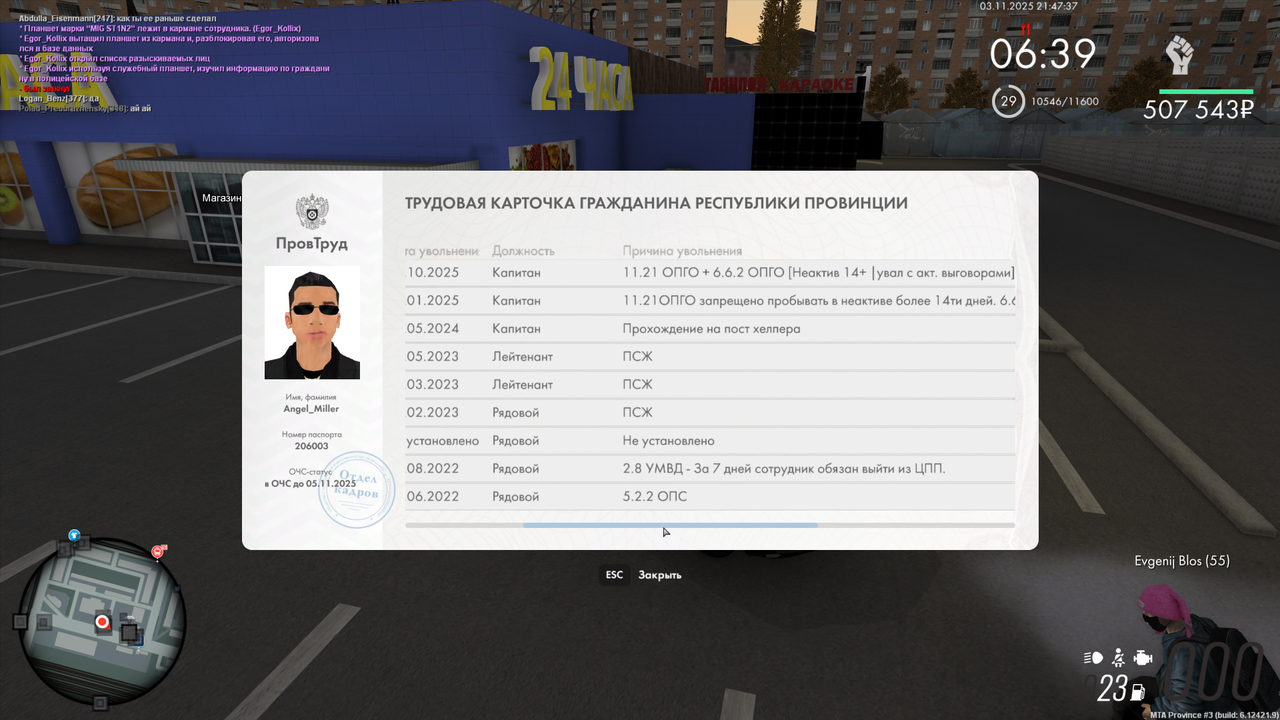Click reason 11.21ОПГО запрещено пробывать в неактиве
Viewport: 1280px width, 720px height.
[820, 301]
